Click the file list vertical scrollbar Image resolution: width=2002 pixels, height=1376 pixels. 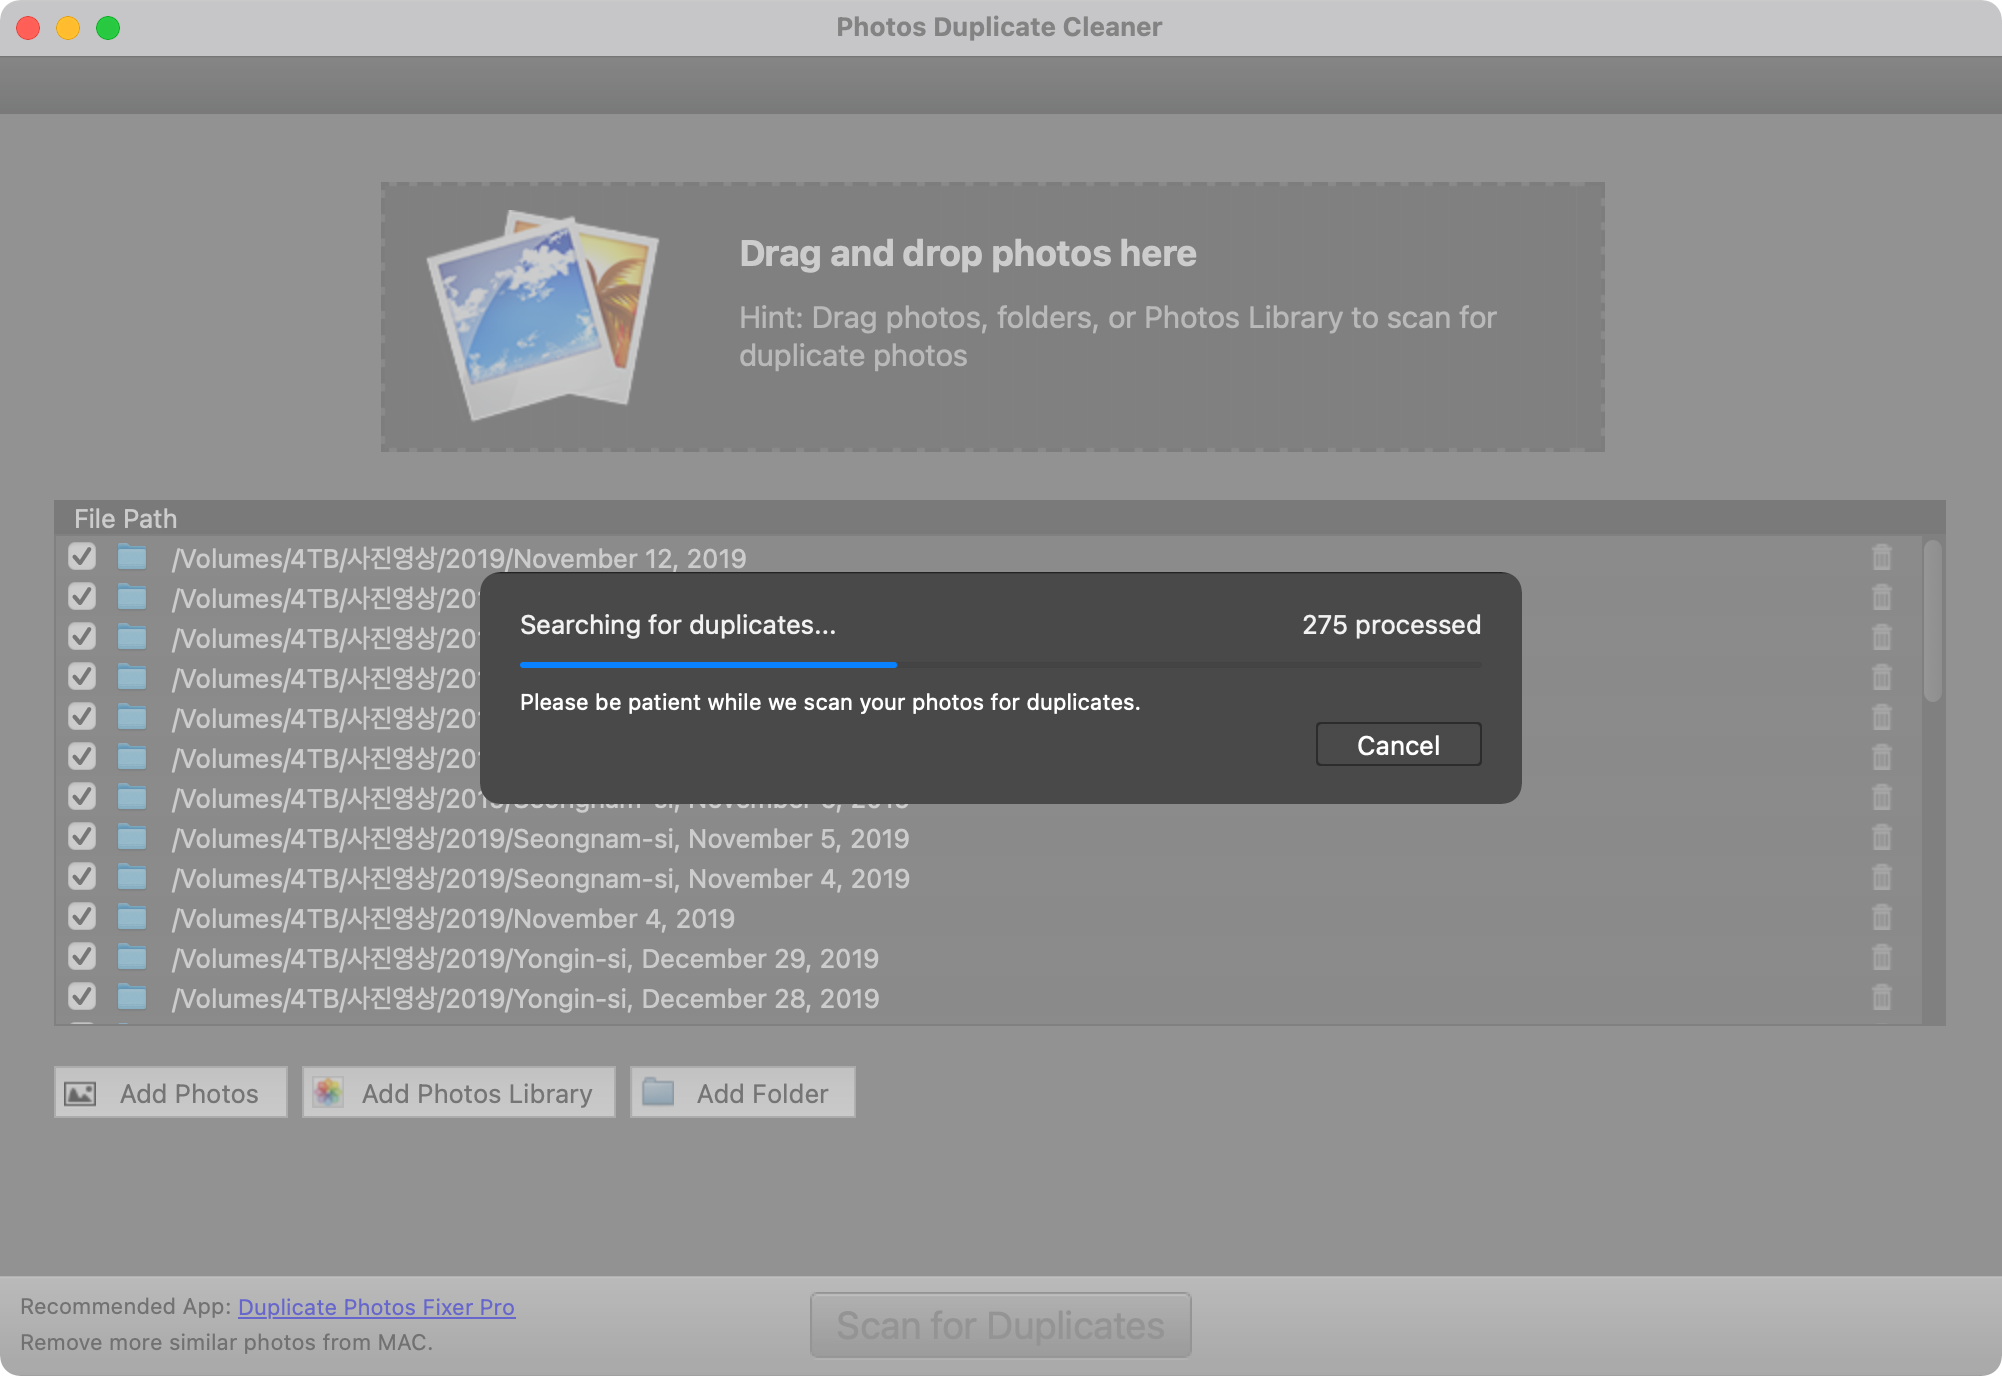pyautogui.click(x=1932, y=622)
